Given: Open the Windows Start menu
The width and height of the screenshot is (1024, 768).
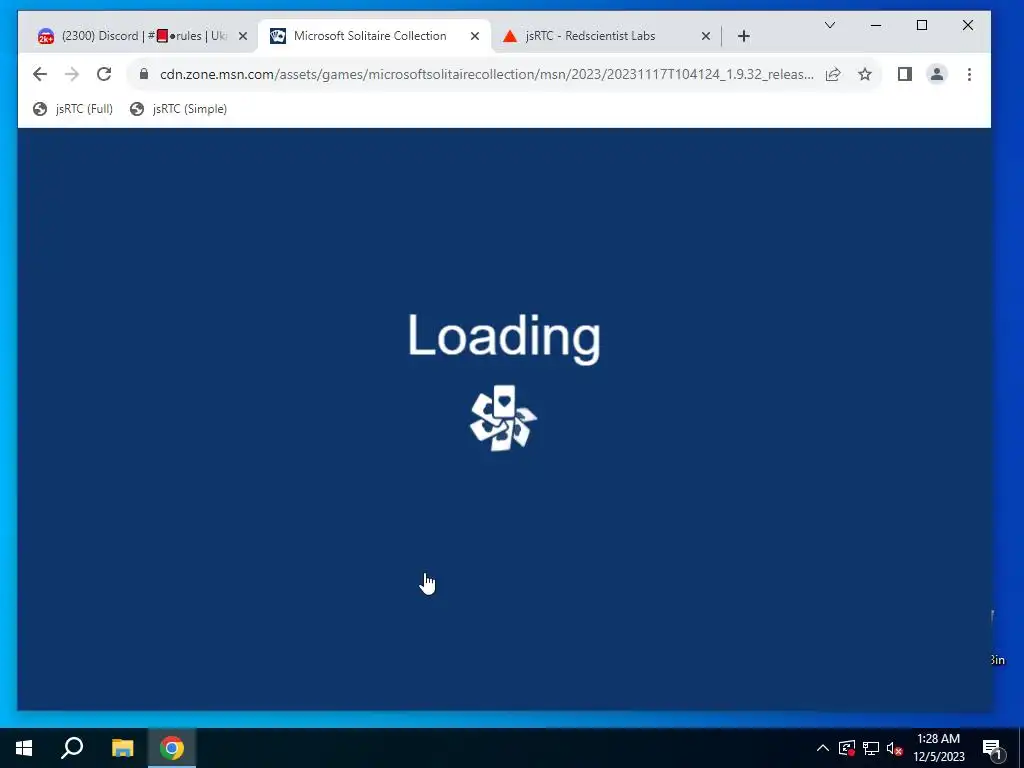Looking at the screenshot, I should coord(24,748).
